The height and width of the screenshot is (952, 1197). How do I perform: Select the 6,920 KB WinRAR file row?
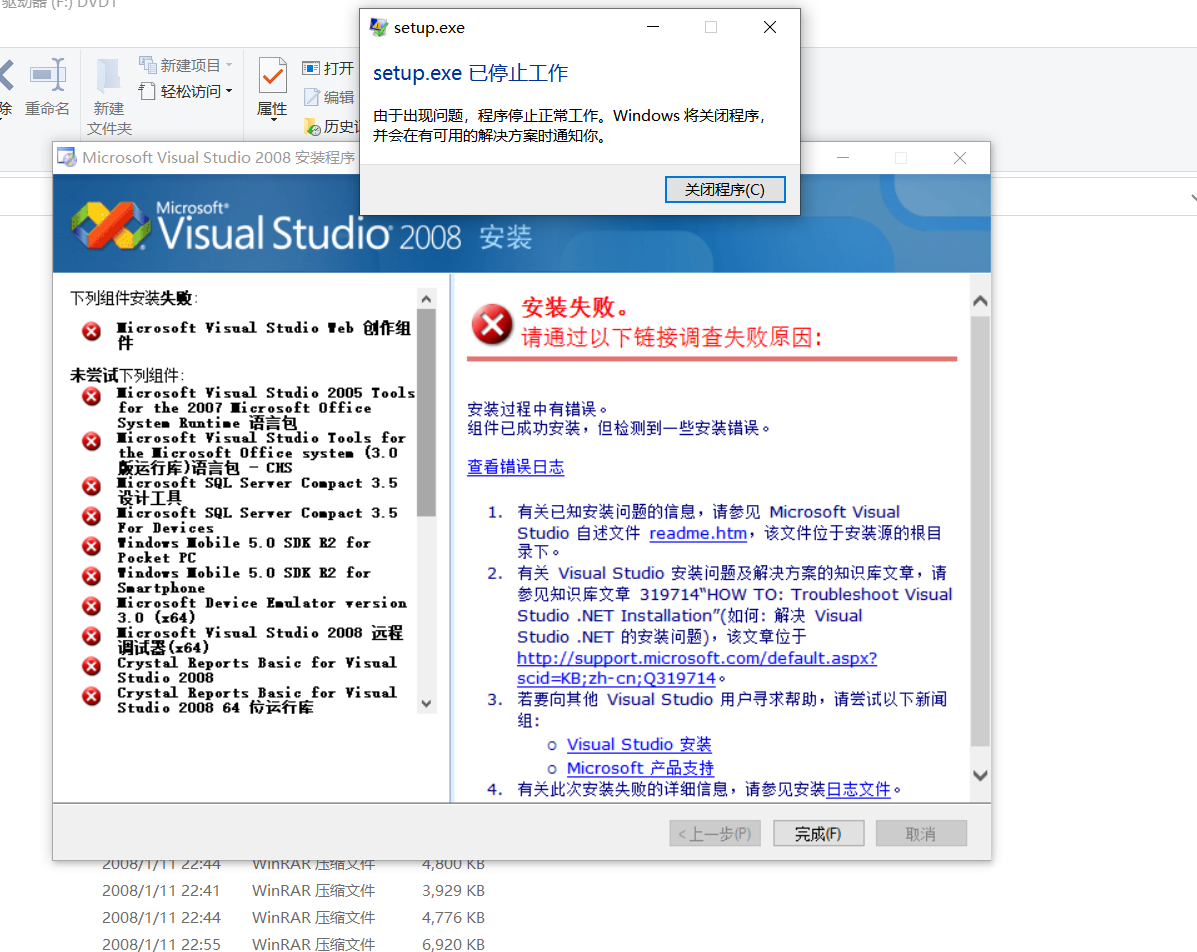[x=293, y=944]
